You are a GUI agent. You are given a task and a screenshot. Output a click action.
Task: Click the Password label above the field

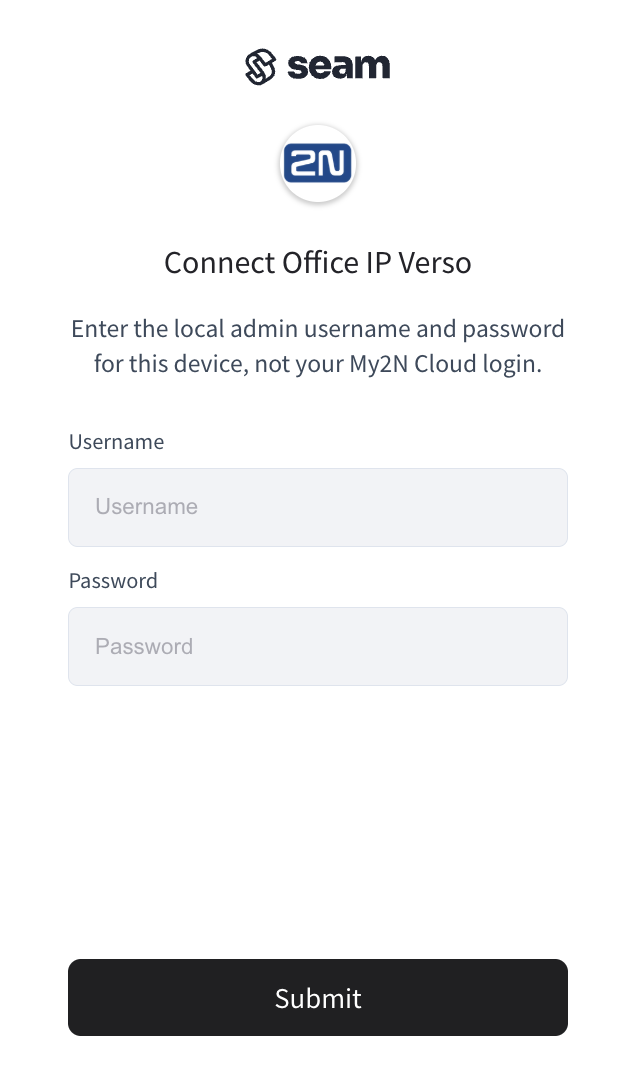[113, 580]
